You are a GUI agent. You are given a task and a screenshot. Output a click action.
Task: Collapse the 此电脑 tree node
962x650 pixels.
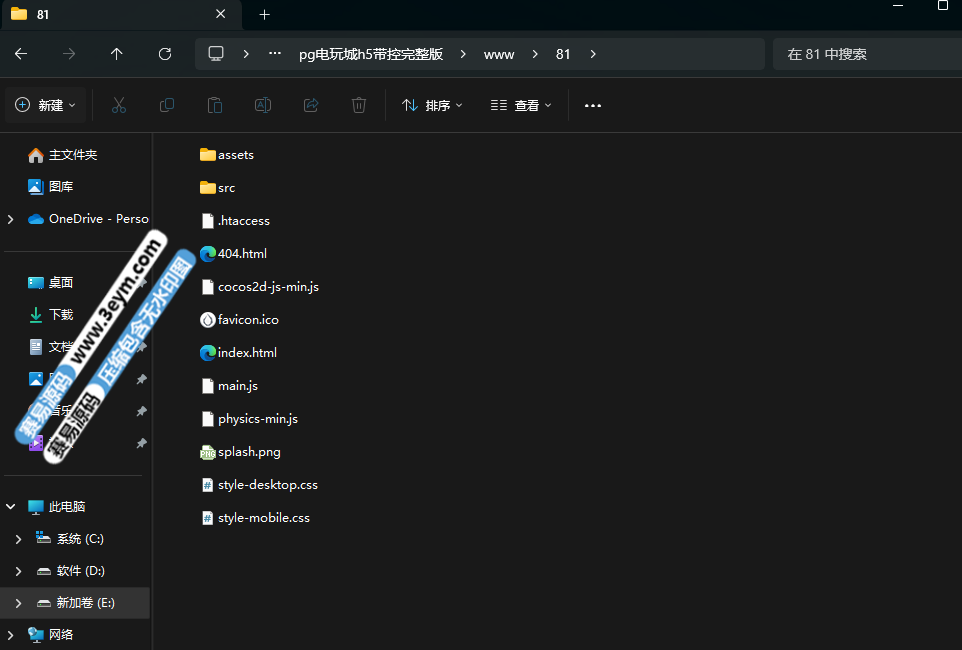pos(11,507)
